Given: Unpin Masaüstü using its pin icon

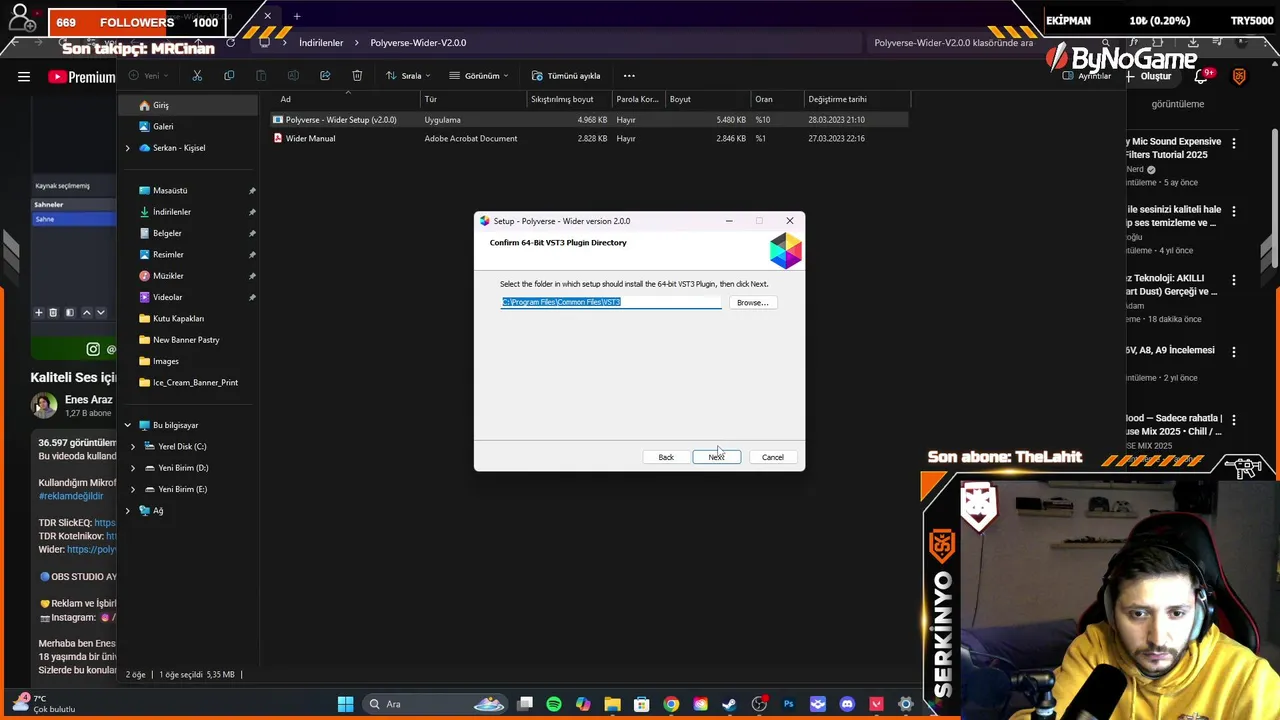Looking at the screenshot, I should click(252, 191).
